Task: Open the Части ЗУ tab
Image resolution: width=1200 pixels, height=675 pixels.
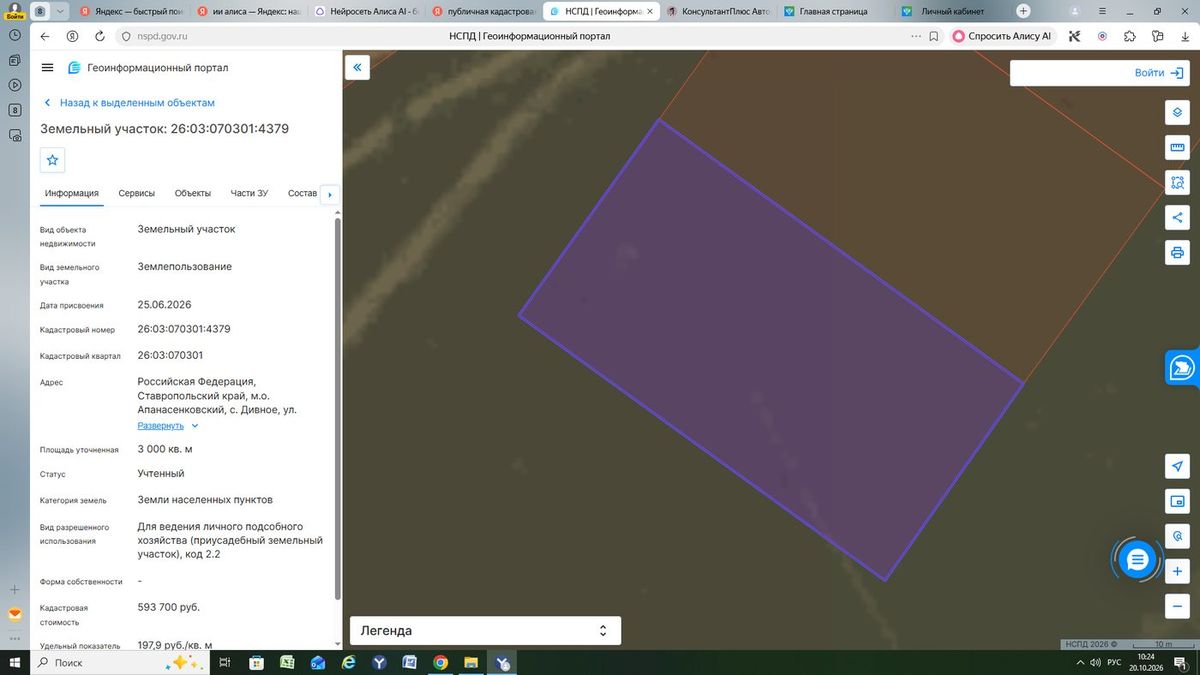Action: pyautogui.click(x=249, y=194)
